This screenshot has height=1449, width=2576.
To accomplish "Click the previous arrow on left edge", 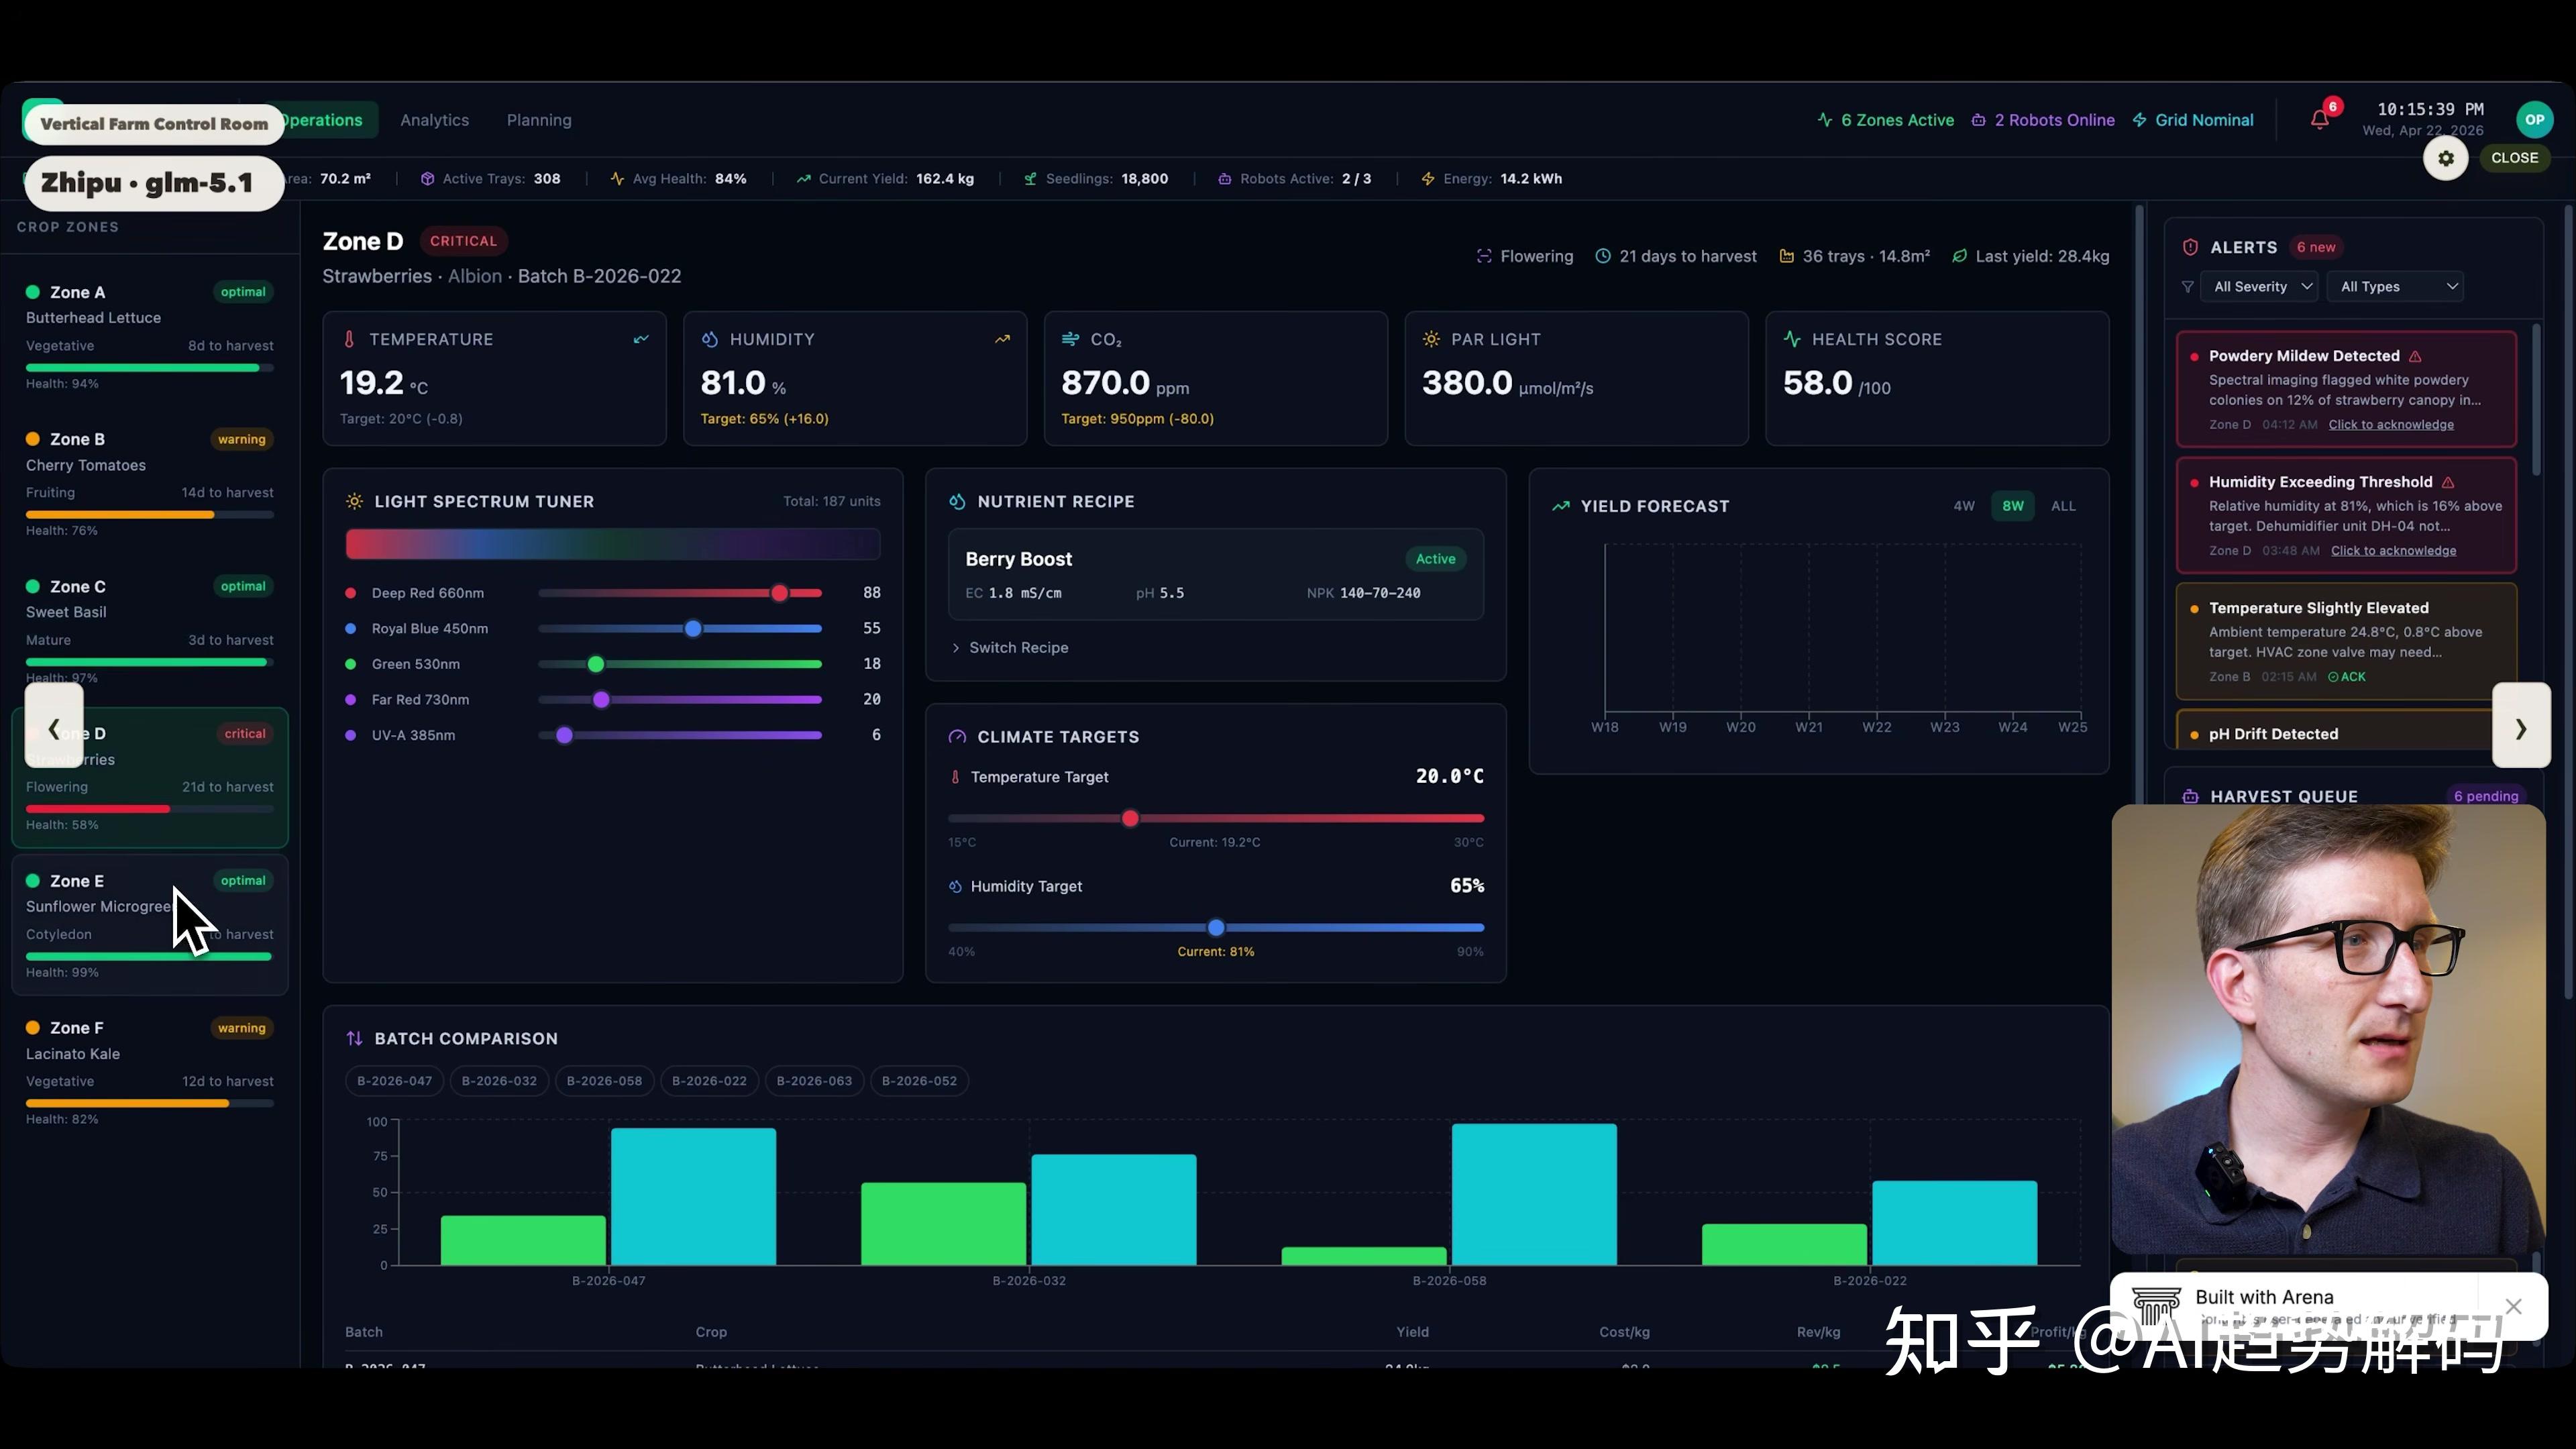I will click(x=54, y=726).
